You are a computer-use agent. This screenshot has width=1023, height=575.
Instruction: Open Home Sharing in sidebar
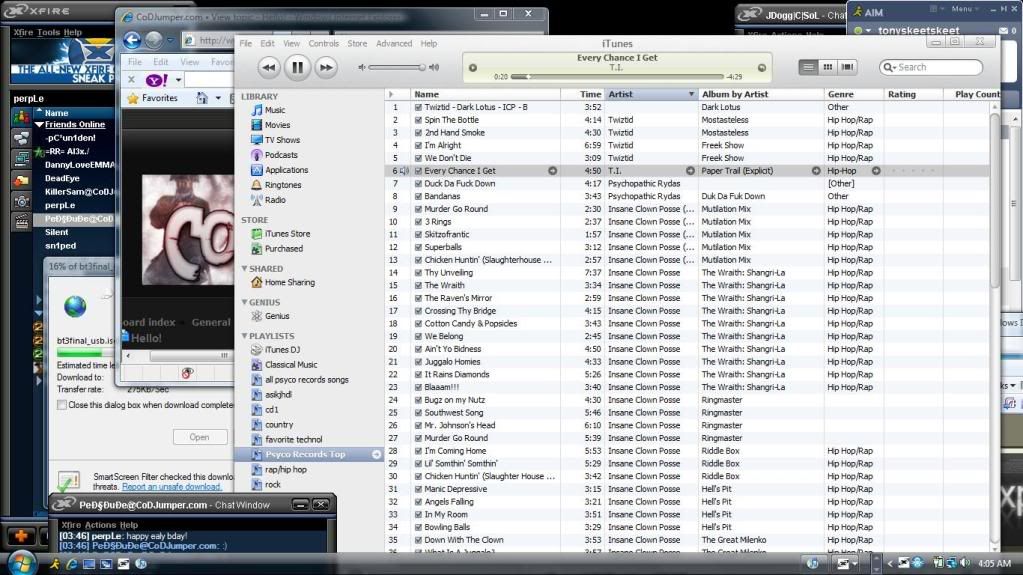[x=289, y=283]
